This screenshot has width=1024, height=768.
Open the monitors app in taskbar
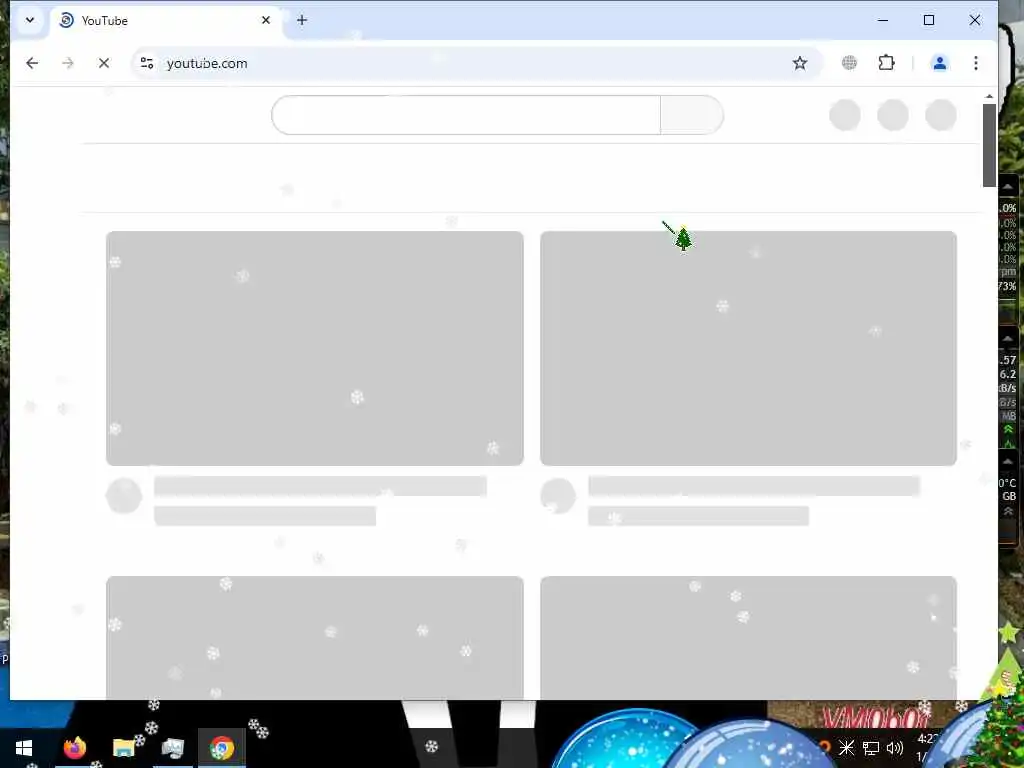[172, 748]
